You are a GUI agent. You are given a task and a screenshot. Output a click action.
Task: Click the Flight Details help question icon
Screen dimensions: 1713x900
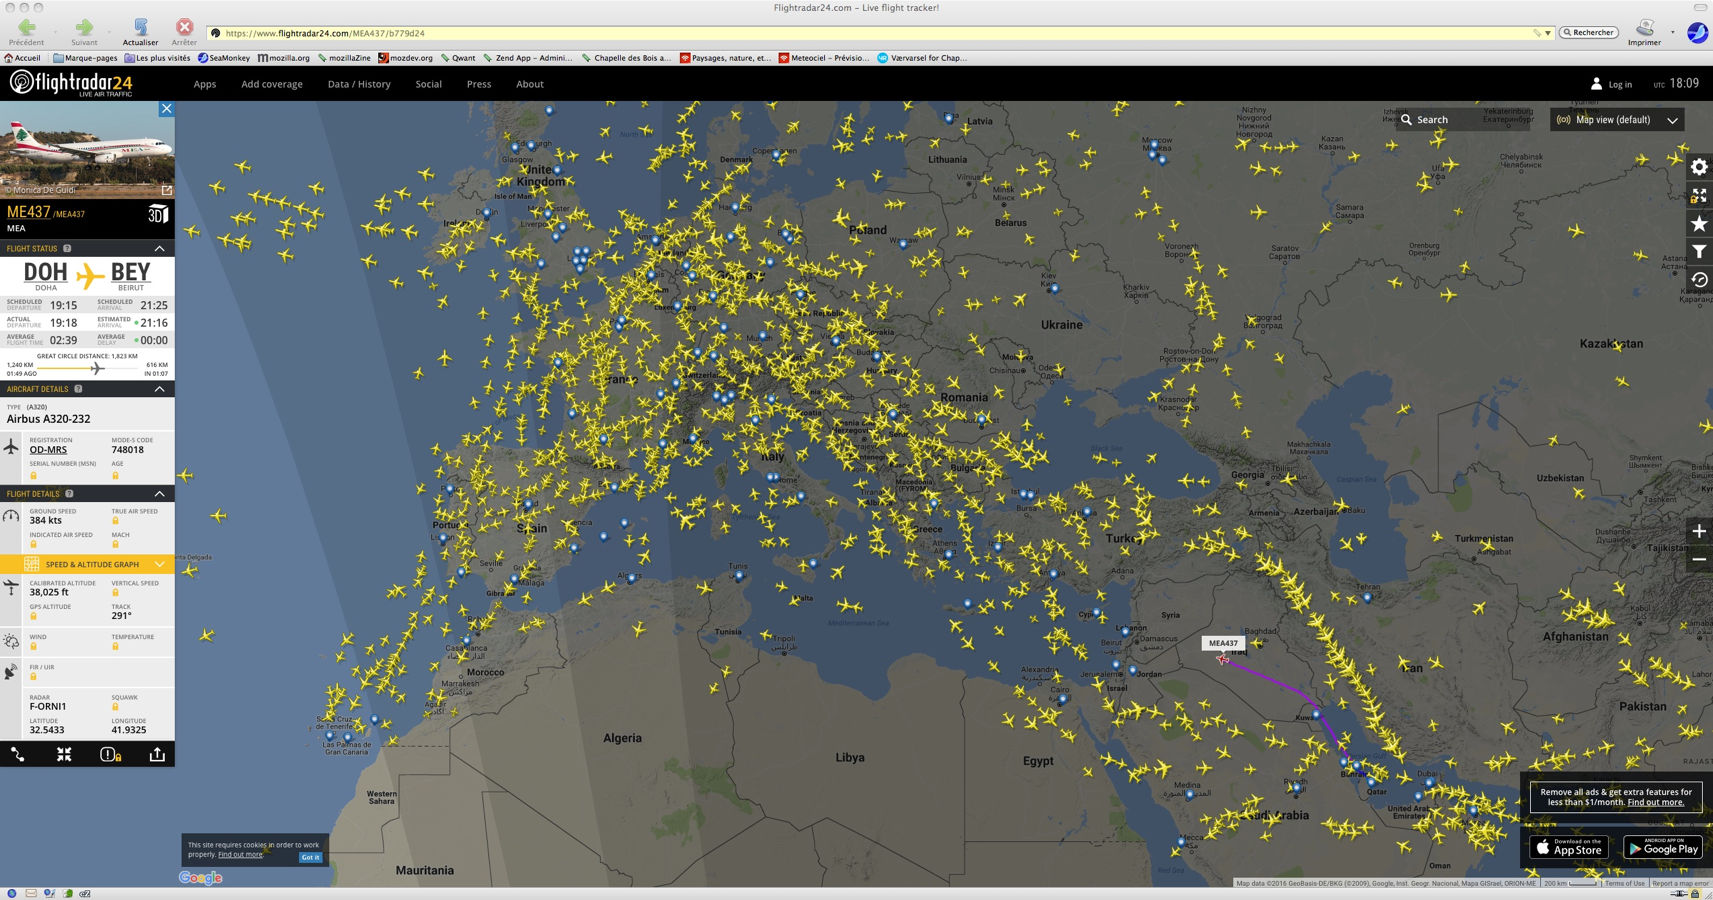69,494
